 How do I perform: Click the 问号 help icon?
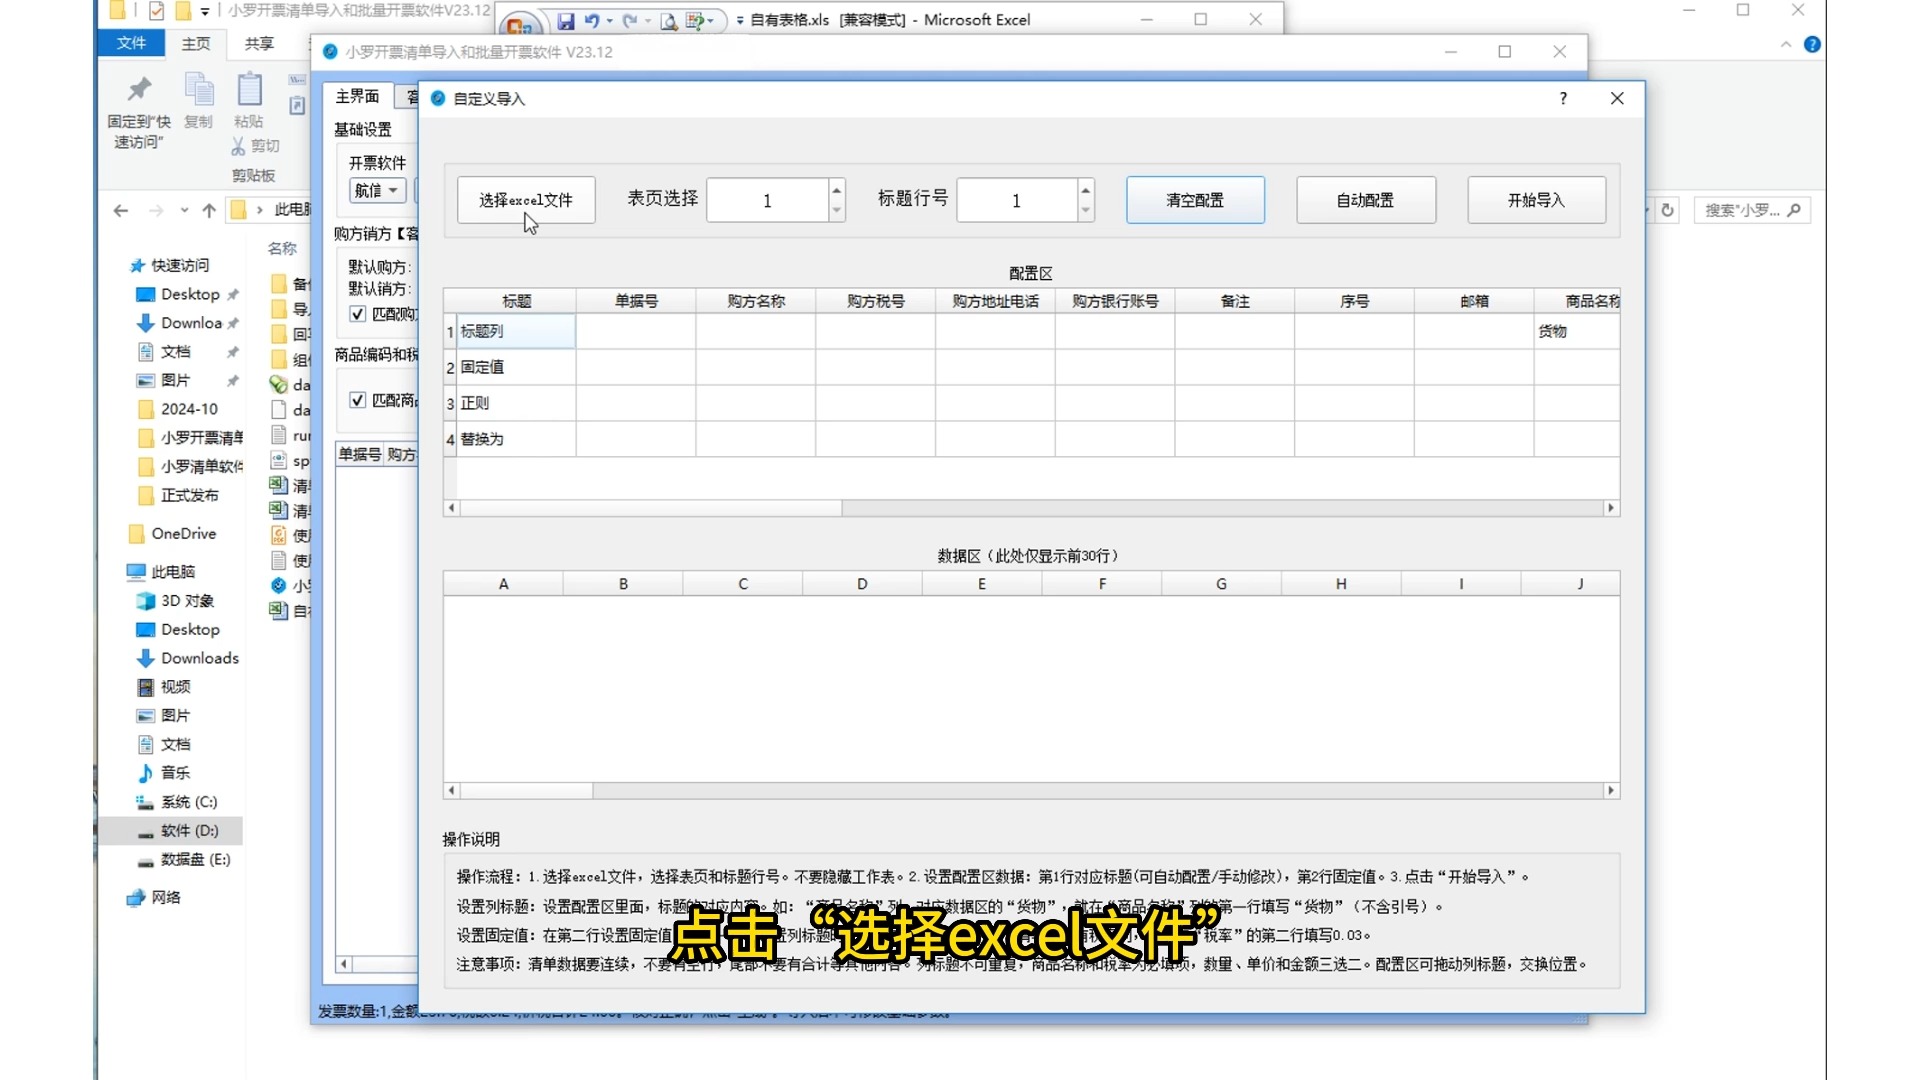(1563, 96)
